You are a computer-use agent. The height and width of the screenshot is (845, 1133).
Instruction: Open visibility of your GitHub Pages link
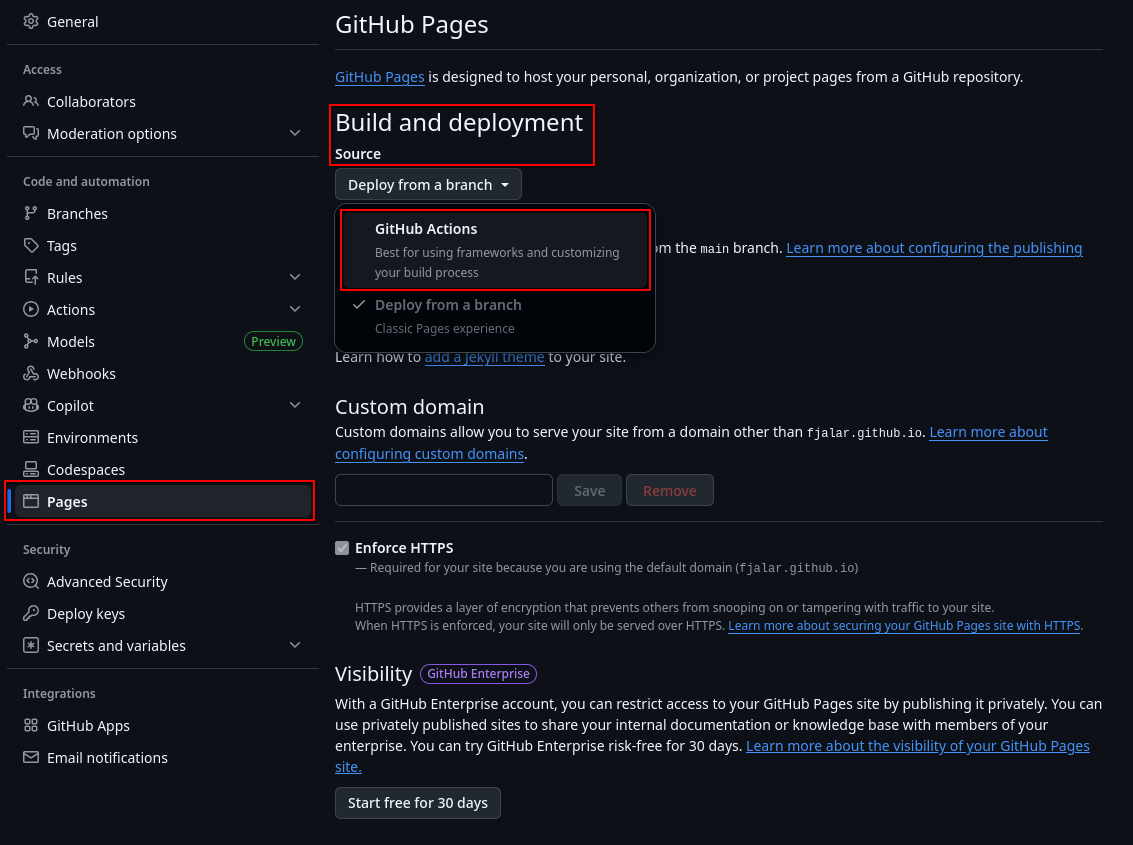918,745
